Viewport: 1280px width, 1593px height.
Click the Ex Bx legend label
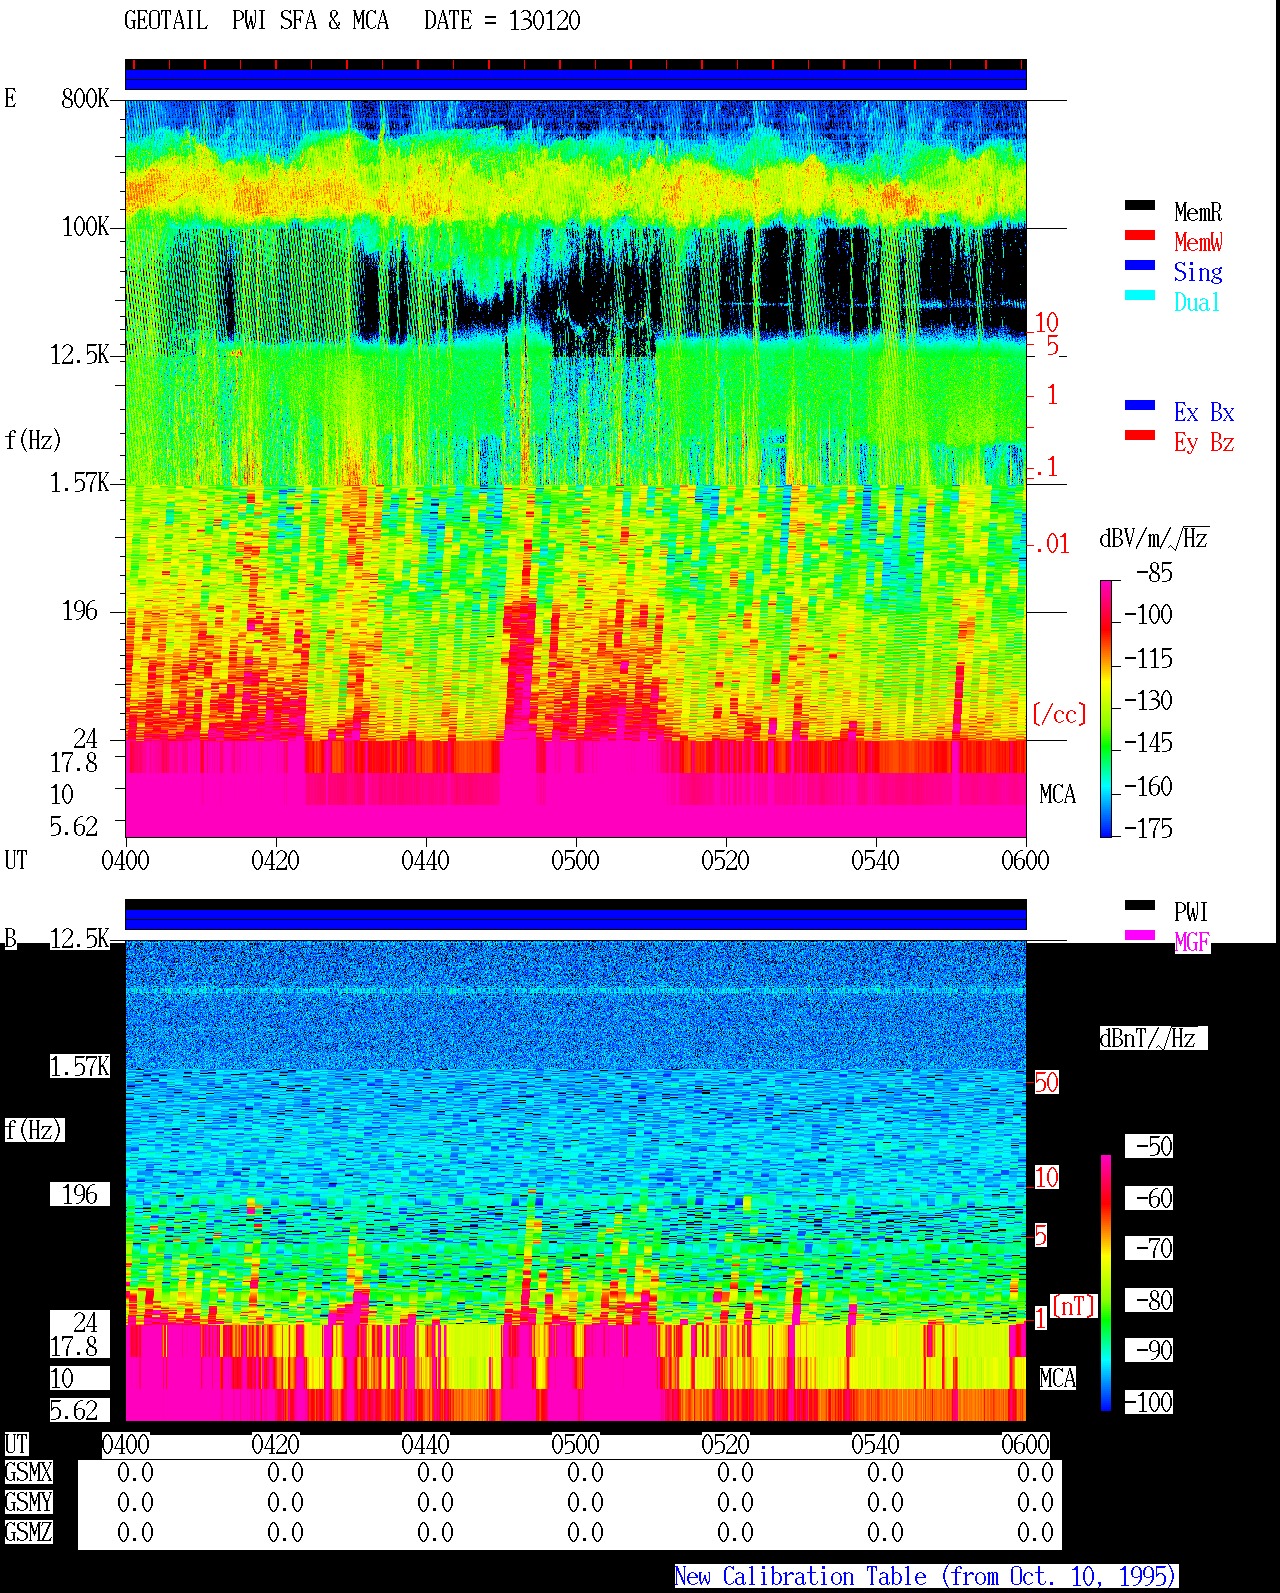point(1204,412)
